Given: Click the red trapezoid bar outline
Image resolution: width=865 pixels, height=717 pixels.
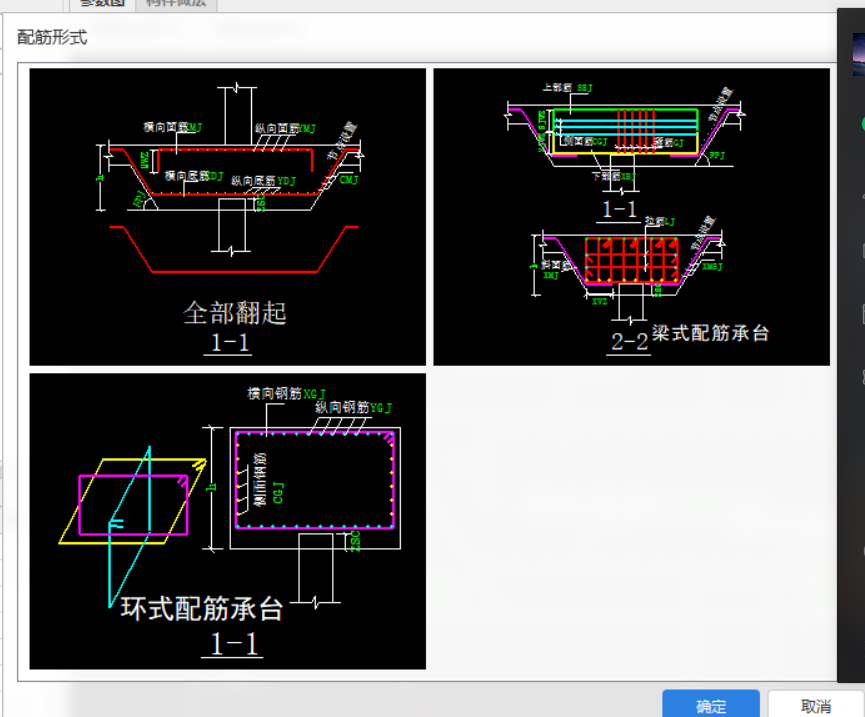Looking at the screenshot, I should 234,249.
